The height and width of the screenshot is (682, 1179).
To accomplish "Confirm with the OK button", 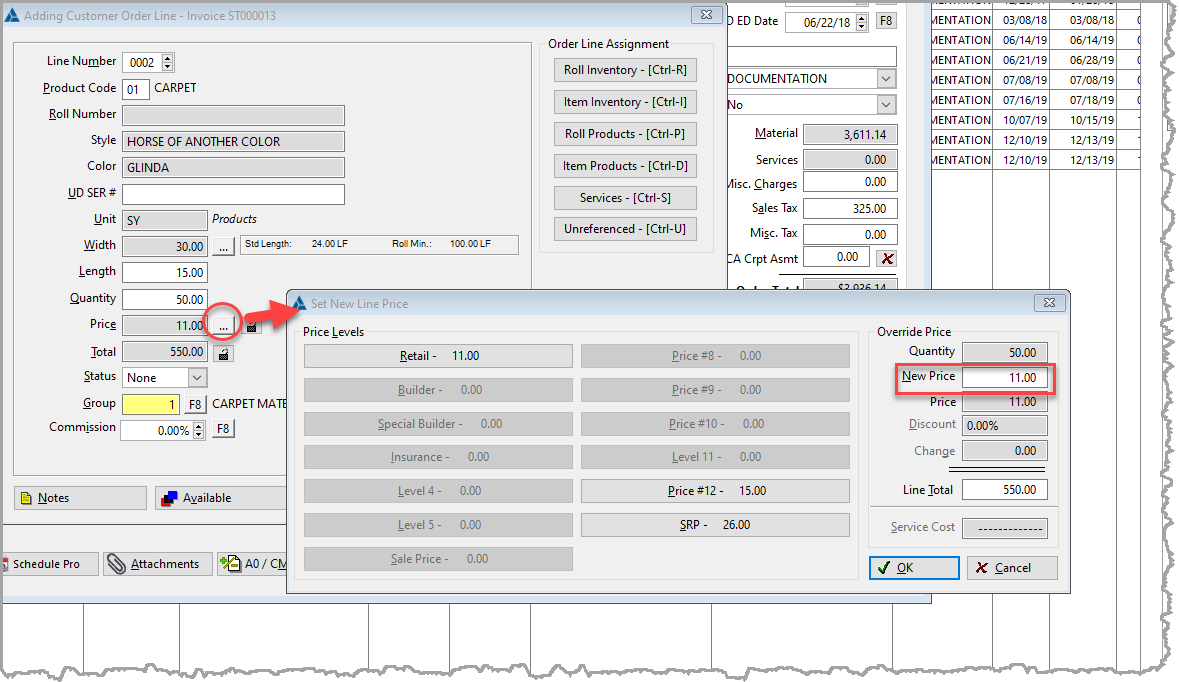I will pos(914,568).
